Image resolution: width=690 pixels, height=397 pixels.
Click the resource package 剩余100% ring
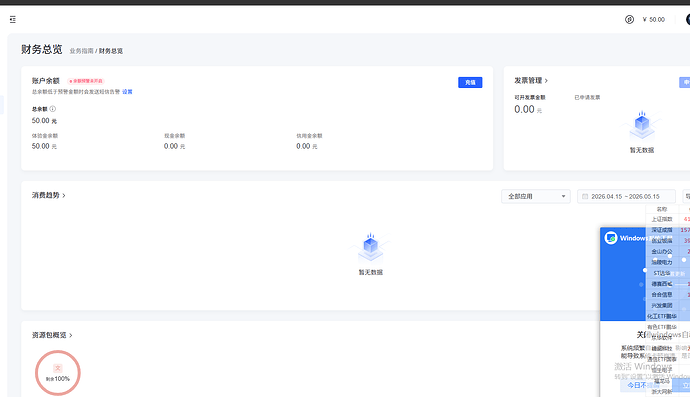[x=58, y=373]
